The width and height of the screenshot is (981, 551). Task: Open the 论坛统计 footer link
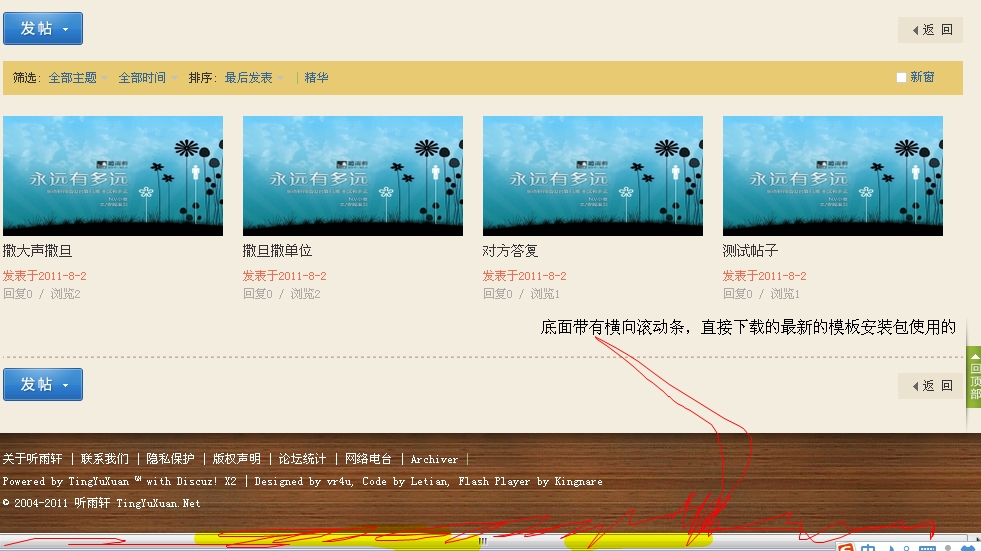pyautogui.click(x=302, y=459)
